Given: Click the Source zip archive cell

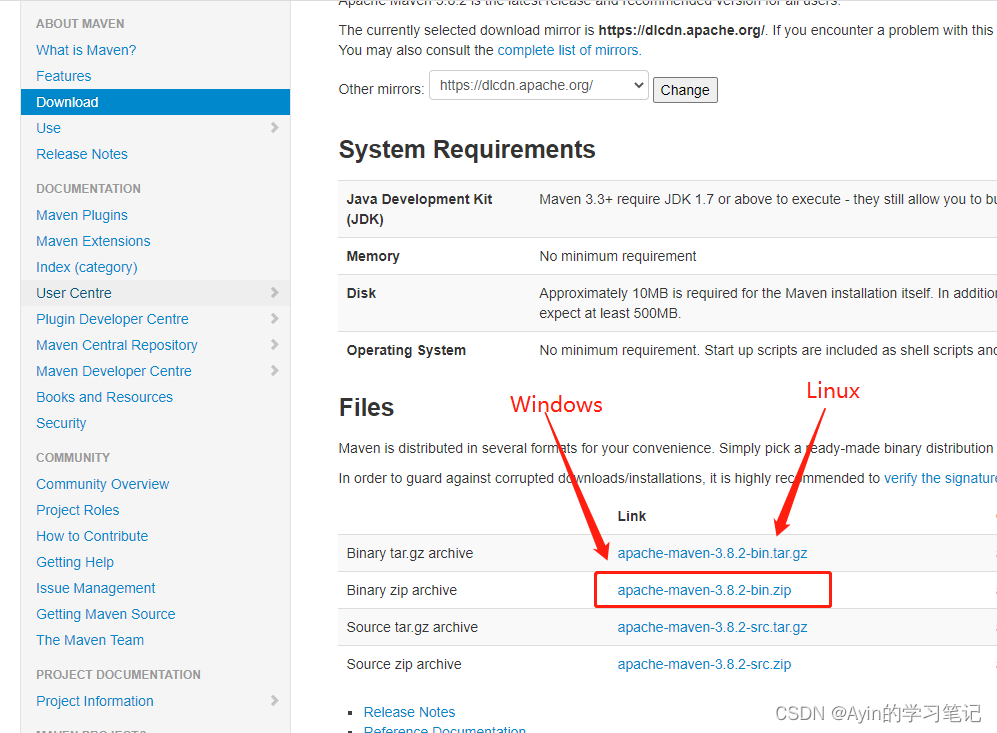Looking at the screenshot, I should pyautogui.click(x=404, y=664).
